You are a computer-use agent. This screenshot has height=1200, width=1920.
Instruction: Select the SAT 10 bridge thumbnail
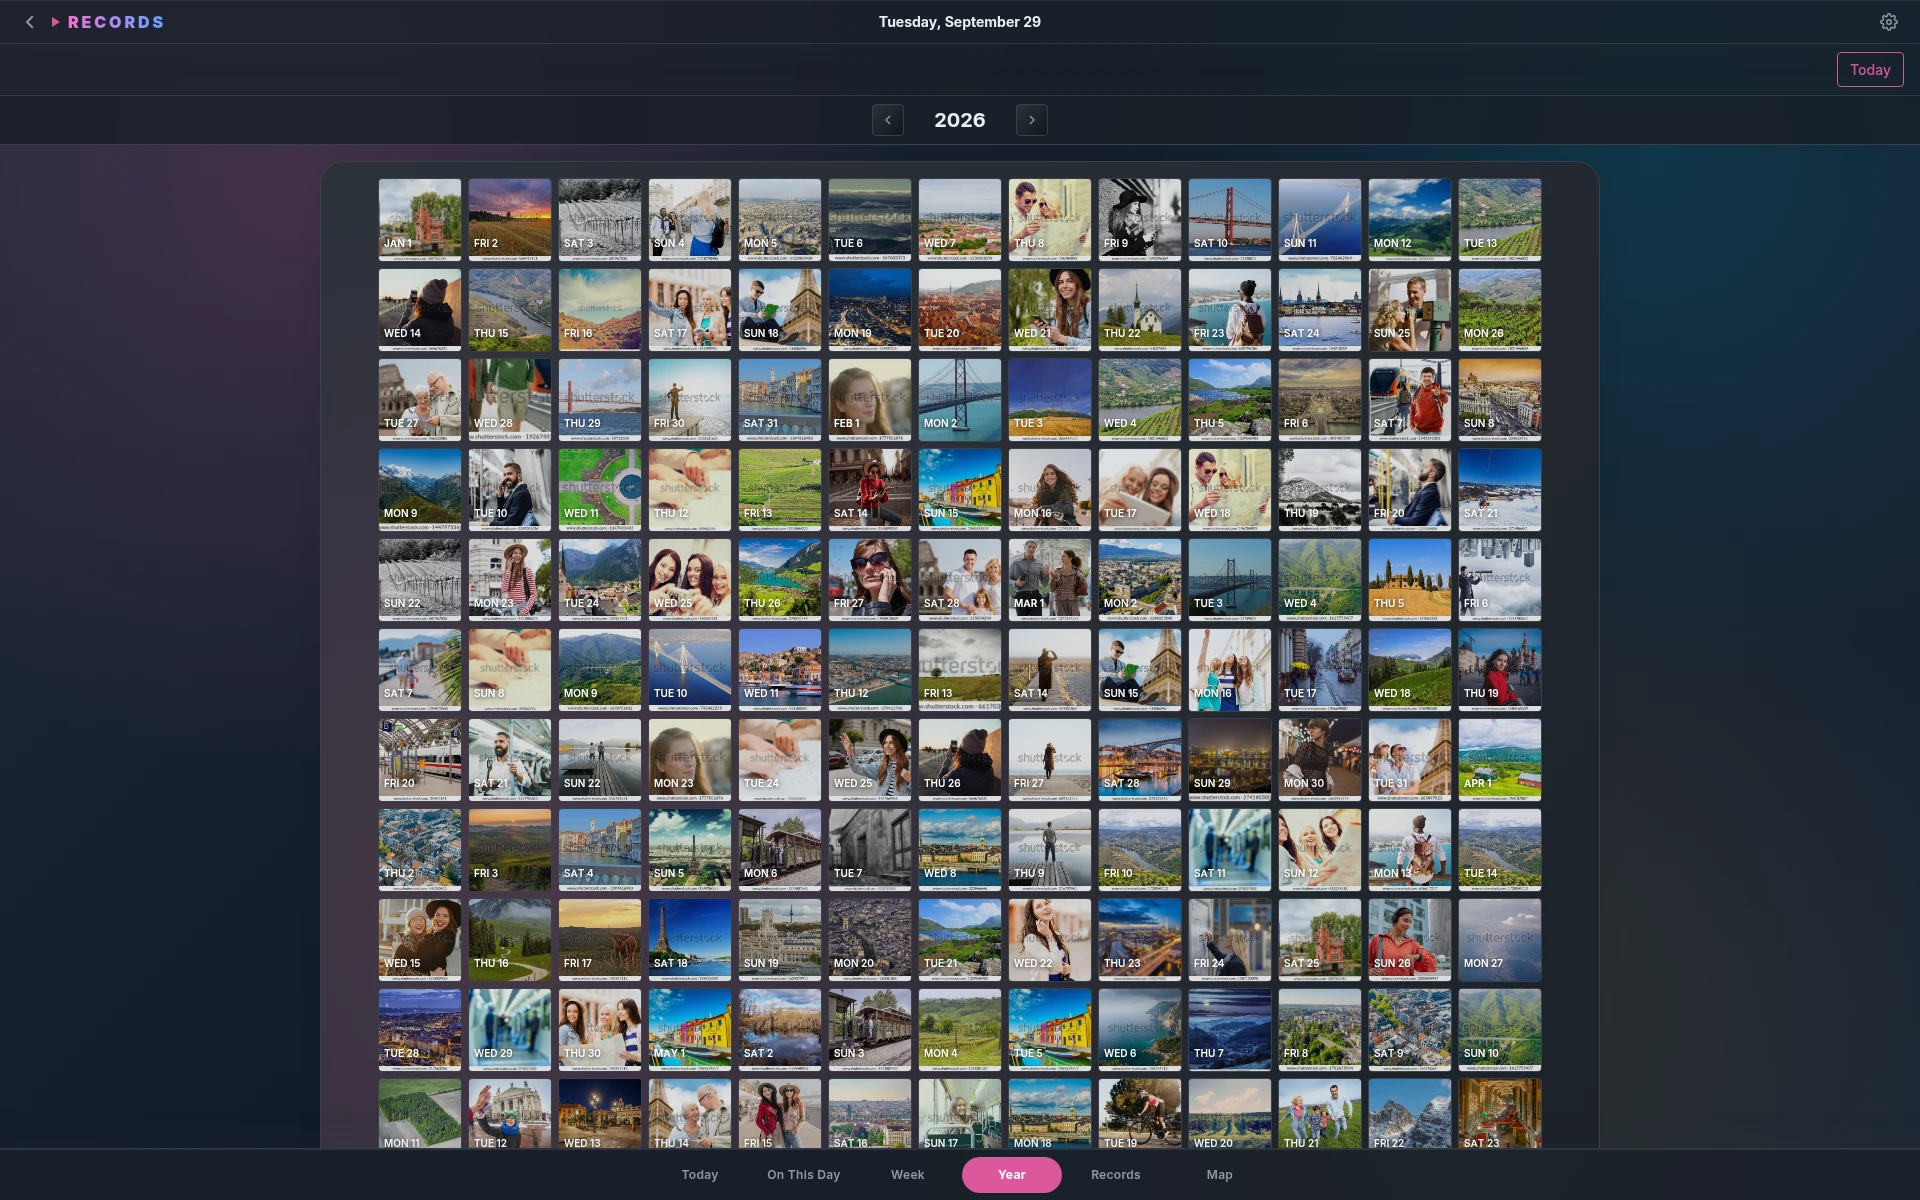click(x=1230, y=220)
